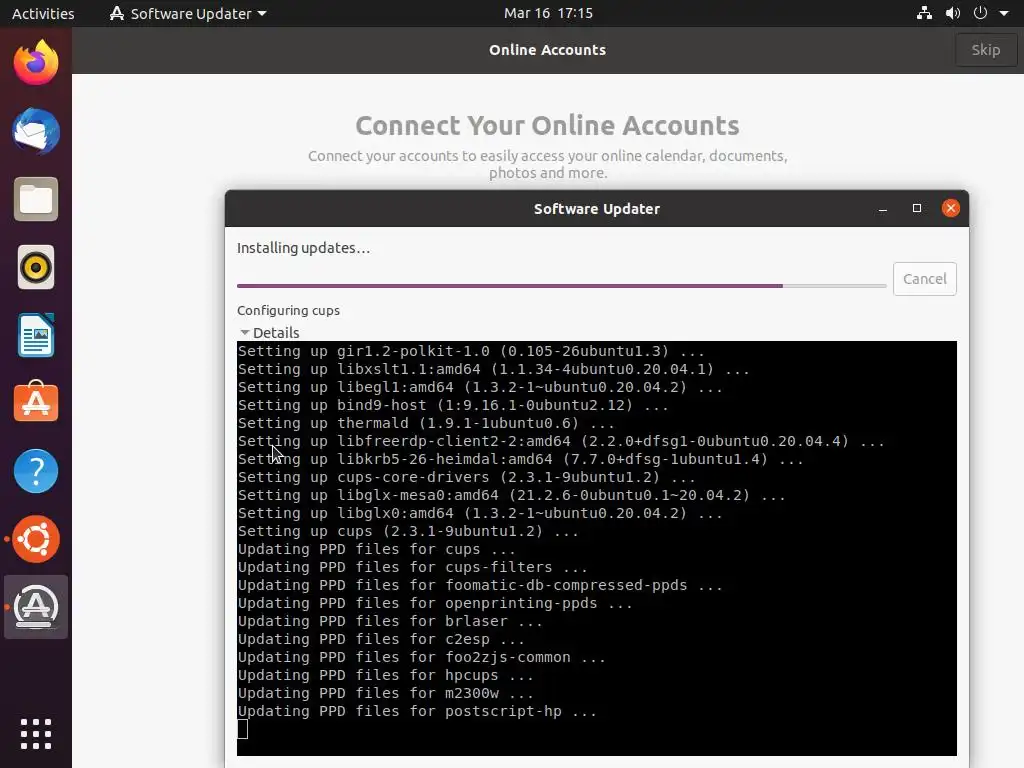Click line 'Setting up bind9-host'
Image resolution: width=1024 pixels, height=768 pixels.
click(x=453, y=405)
